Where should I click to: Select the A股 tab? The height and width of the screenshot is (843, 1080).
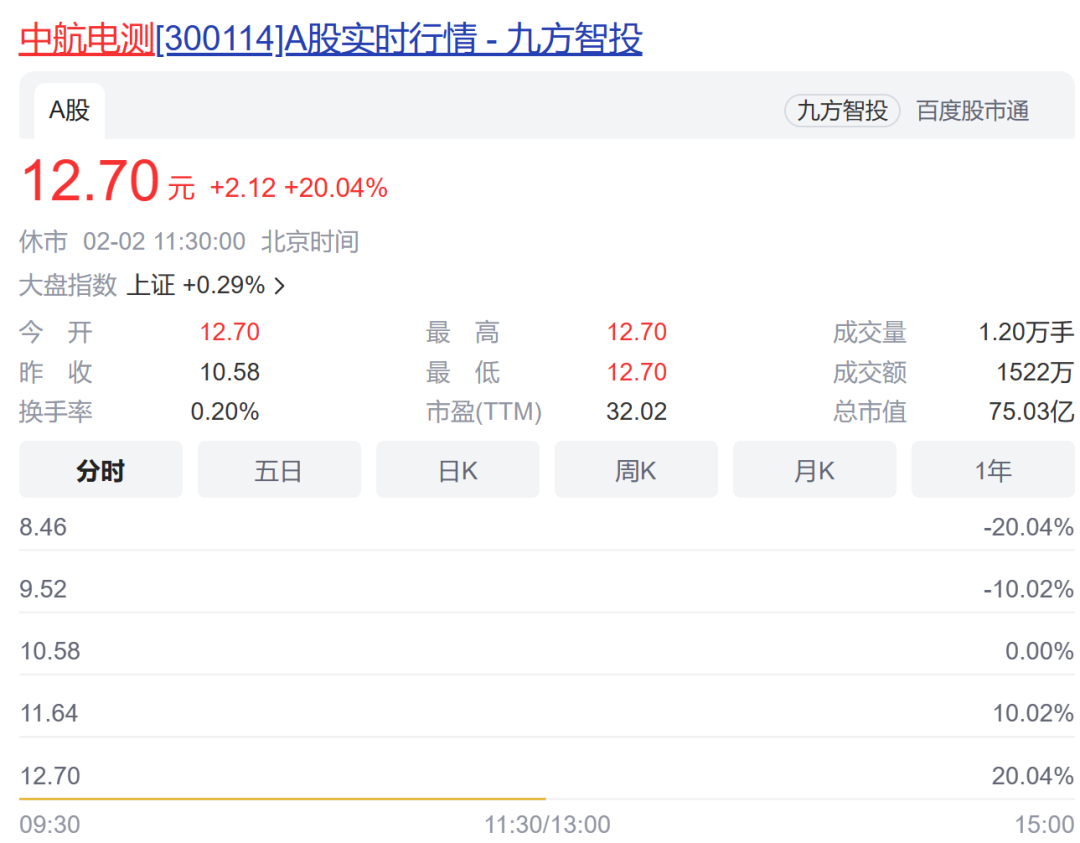tap(69, 111)
